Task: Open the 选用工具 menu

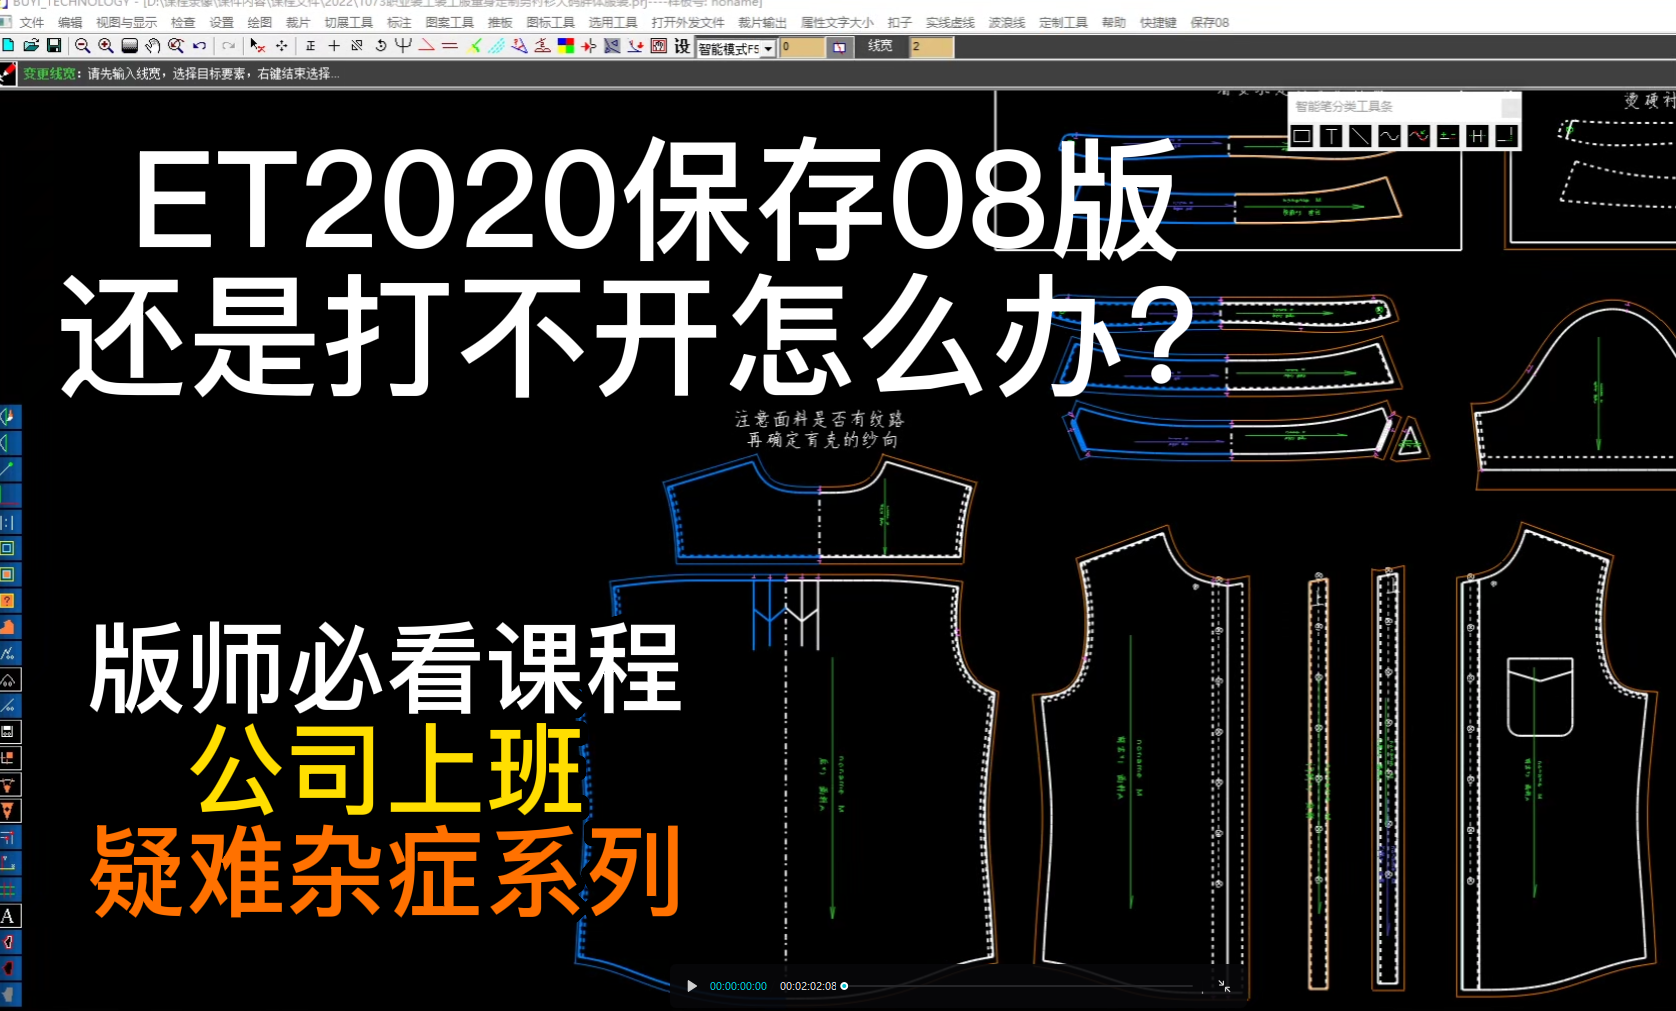Action: click(613, 22)
